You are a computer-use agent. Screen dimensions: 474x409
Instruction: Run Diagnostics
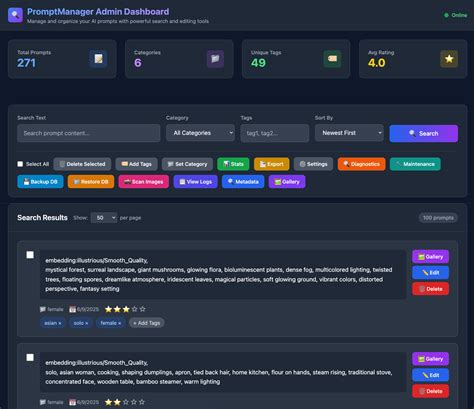coord(361,164)
